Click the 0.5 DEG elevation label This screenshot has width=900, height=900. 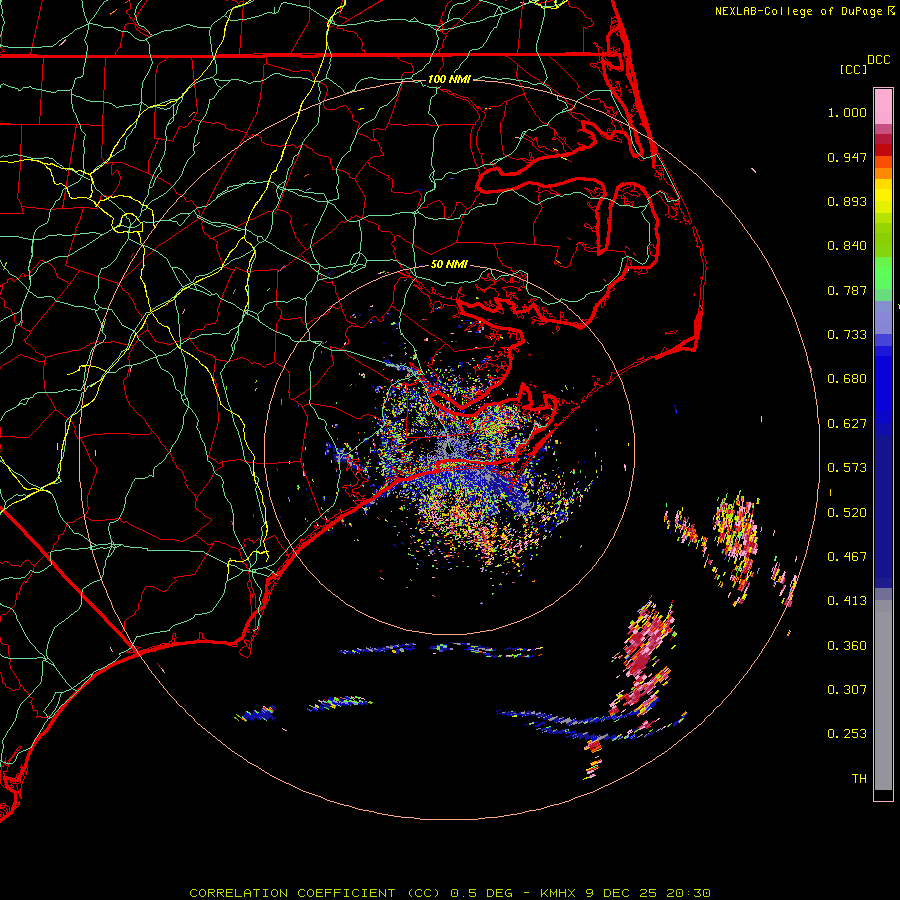pyautogui.click(x=482, y=893)
